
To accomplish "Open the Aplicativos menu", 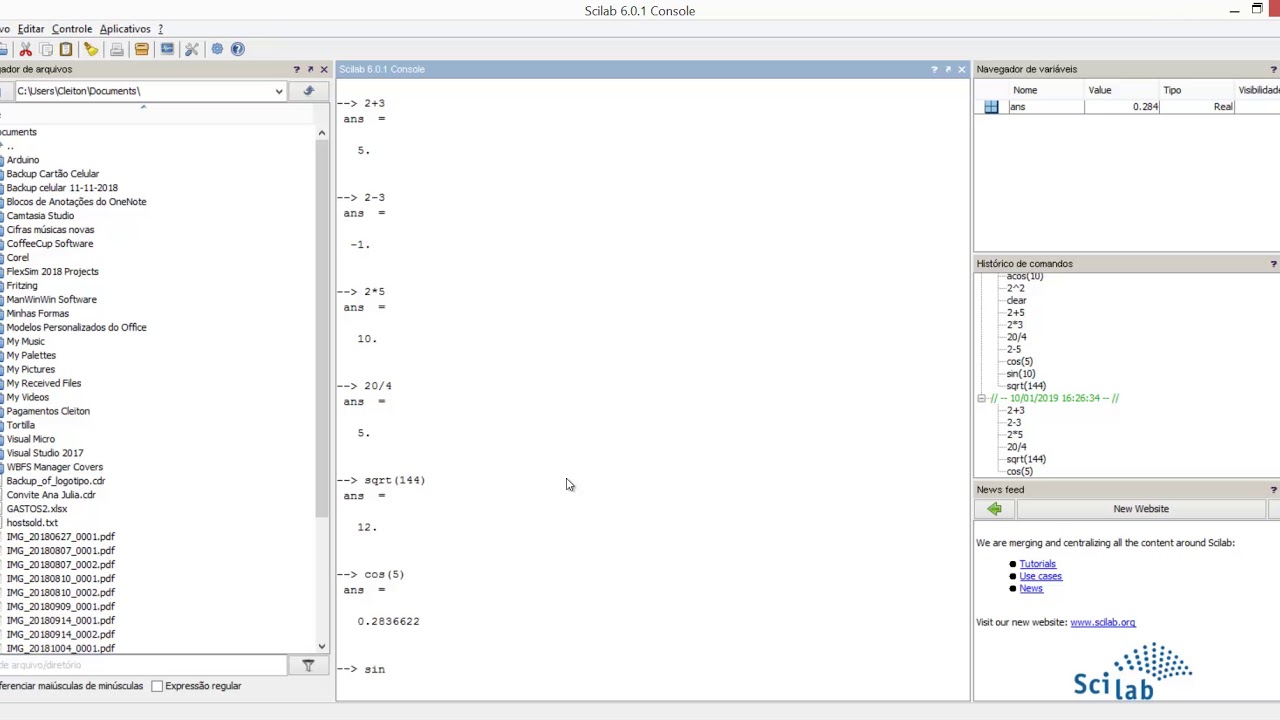I will tap(125, 29).
